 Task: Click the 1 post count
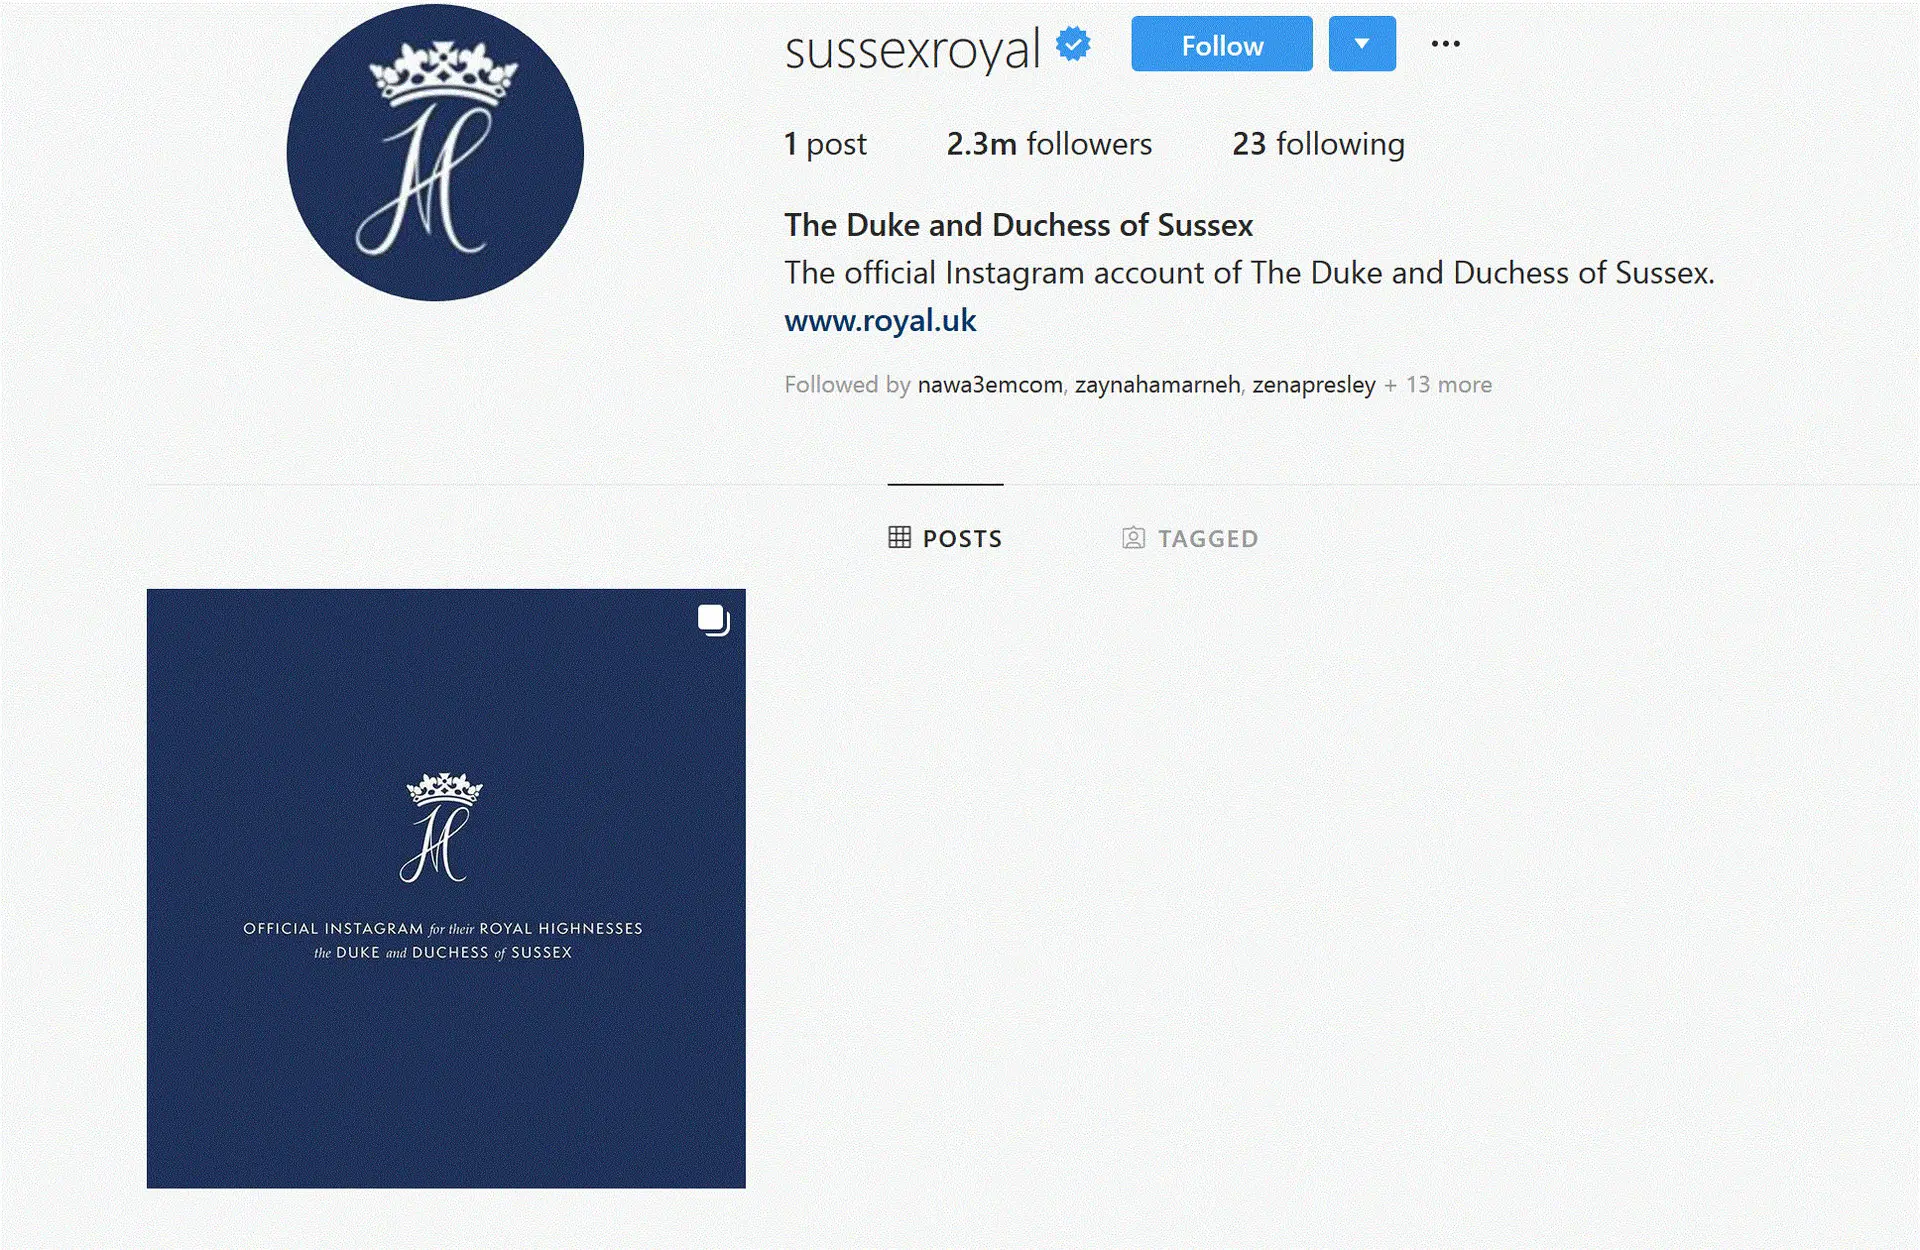coord(825,144)
